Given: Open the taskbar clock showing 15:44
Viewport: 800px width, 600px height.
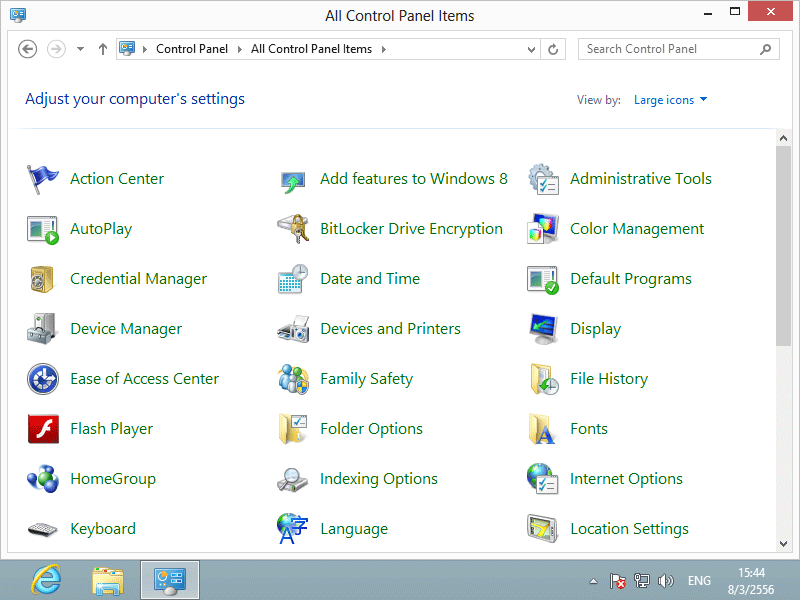Looking at the screenshot, I should [x=751, y=581].
